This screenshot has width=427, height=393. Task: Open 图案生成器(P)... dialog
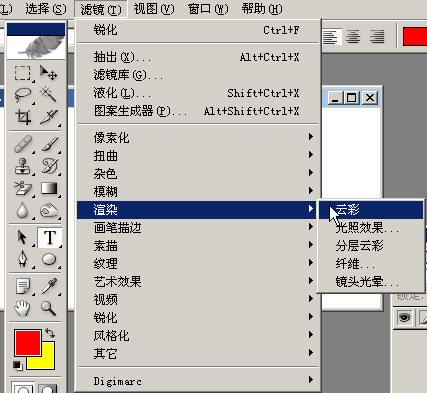[x=197, y=111]
